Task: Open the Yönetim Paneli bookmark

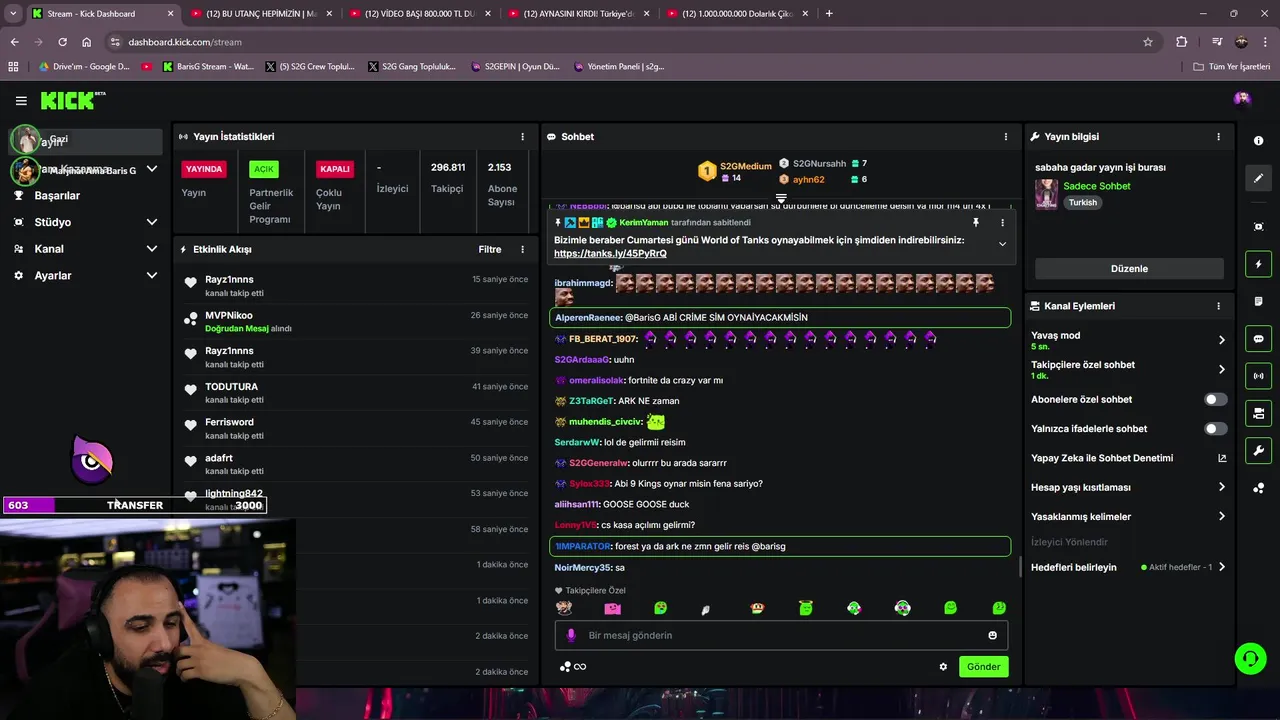Action: click(x=620, y=67)
